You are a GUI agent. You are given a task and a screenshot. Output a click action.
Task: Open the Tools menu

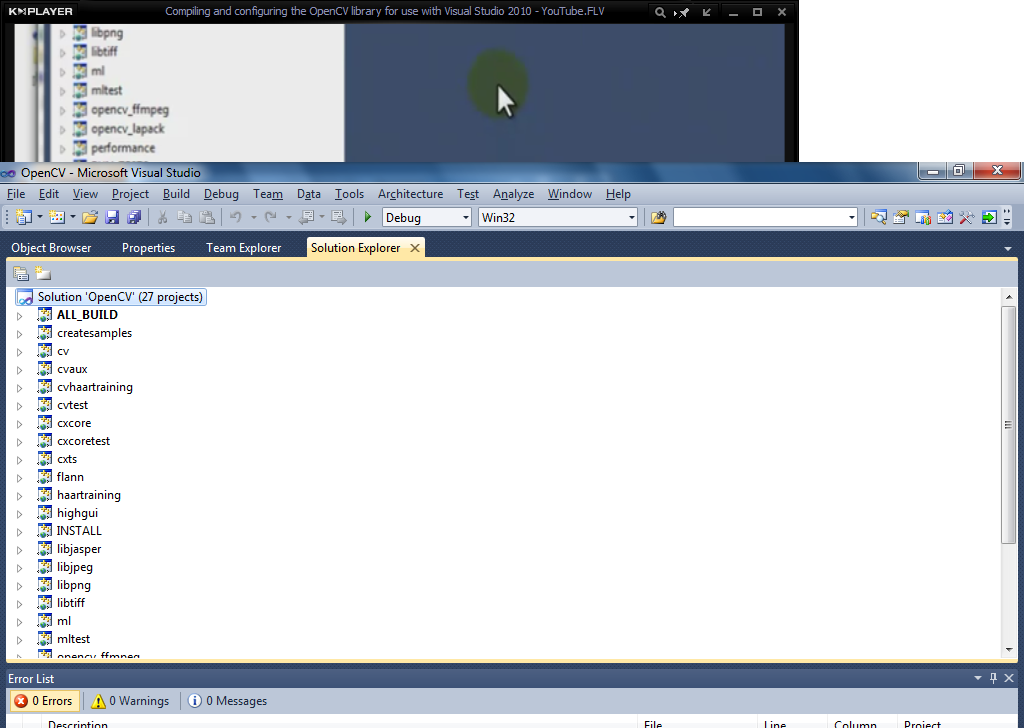(x=349, y=194)
